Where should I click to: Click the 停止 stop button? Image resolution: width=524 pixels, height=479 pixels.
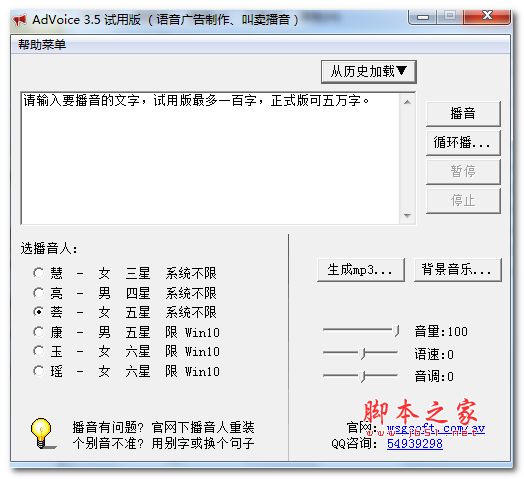pos(463,201)
